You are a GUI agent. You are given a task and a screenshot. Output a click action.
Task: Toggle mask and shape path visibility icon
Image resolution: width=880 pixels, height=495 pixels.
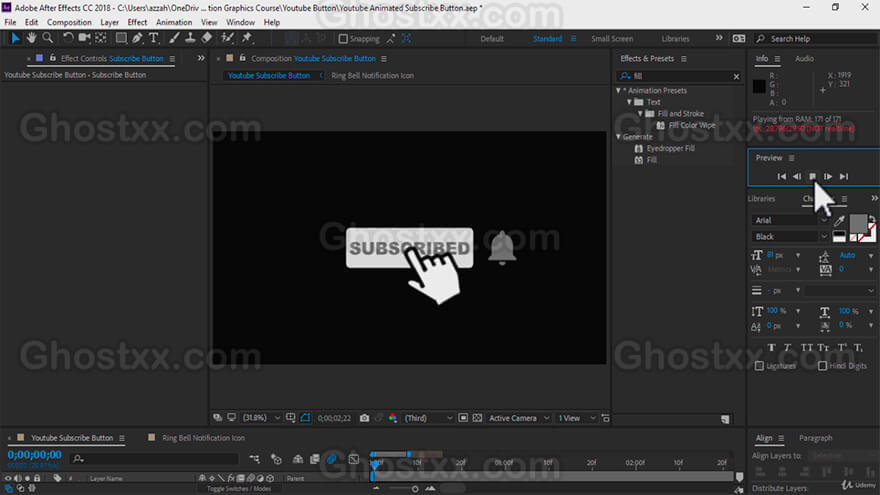pyautogui.click(x=305, y=418)
